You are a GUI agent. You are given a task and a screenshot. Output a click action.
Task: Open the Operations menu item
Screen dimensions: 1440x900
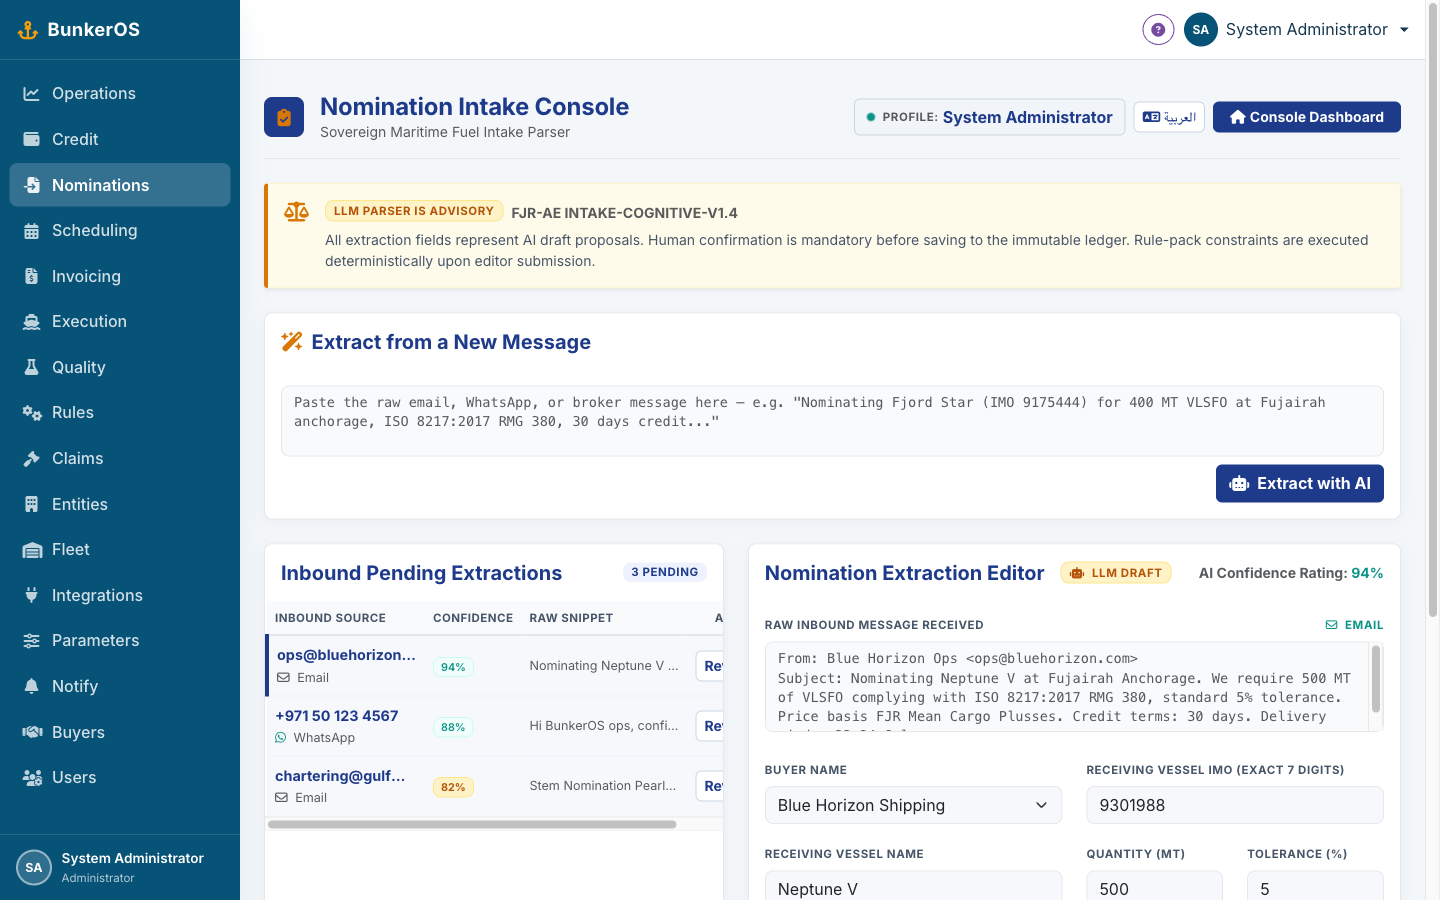[x=120, y=93]
